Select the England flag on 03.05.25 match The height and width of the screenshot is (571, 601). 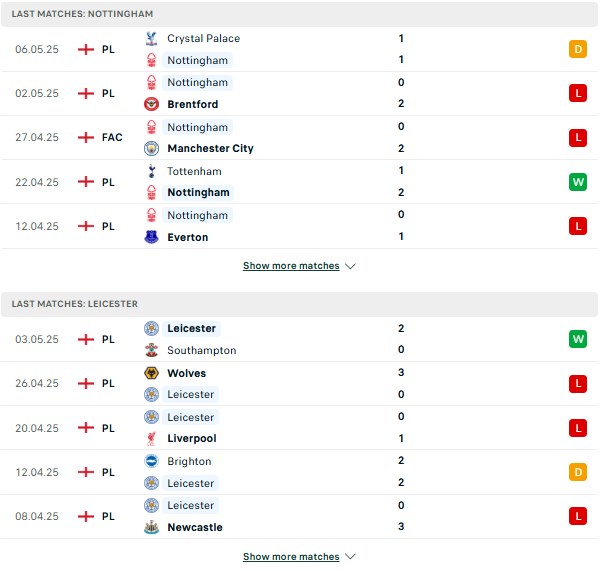click(86, 339)
